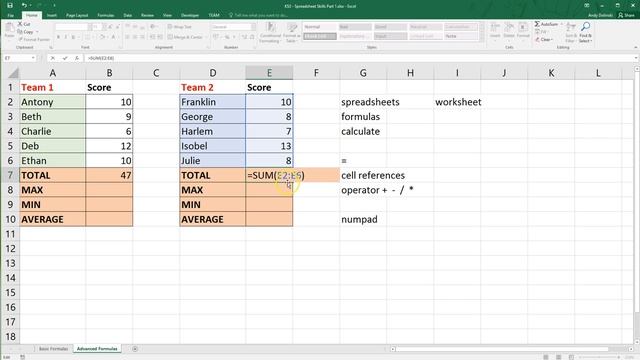This screenshot has height=360, width=640.
Task: Click Team 1 total cell showing 47
Action: tap(109, 175)
